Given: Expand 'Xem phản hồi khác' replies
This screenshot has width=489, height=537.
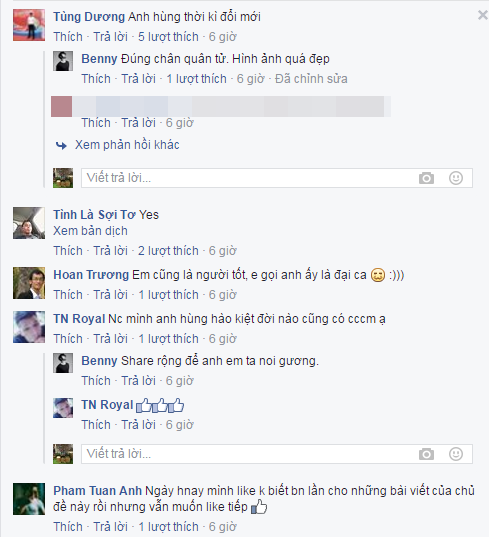Looking at the screenshot, I should click(127, 145).
